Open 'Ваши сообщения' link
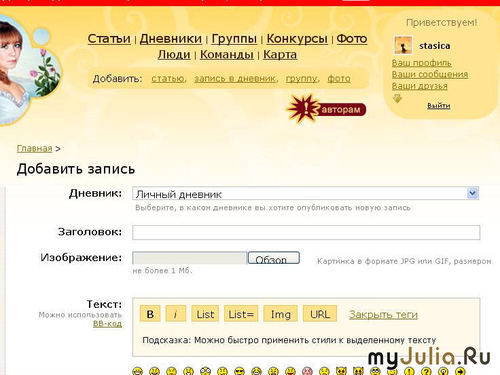The width and height of the screenshot is (500, 375). 430,74
